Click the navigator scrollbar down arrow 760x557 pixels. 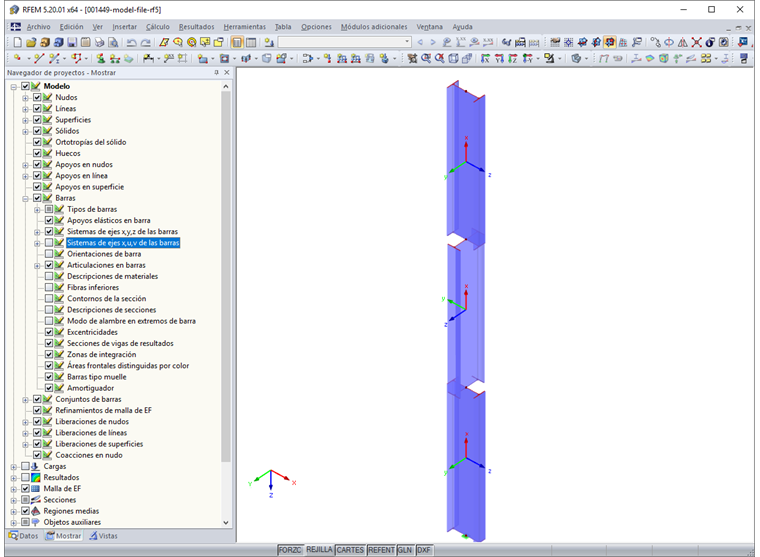[x=226, y=523]
